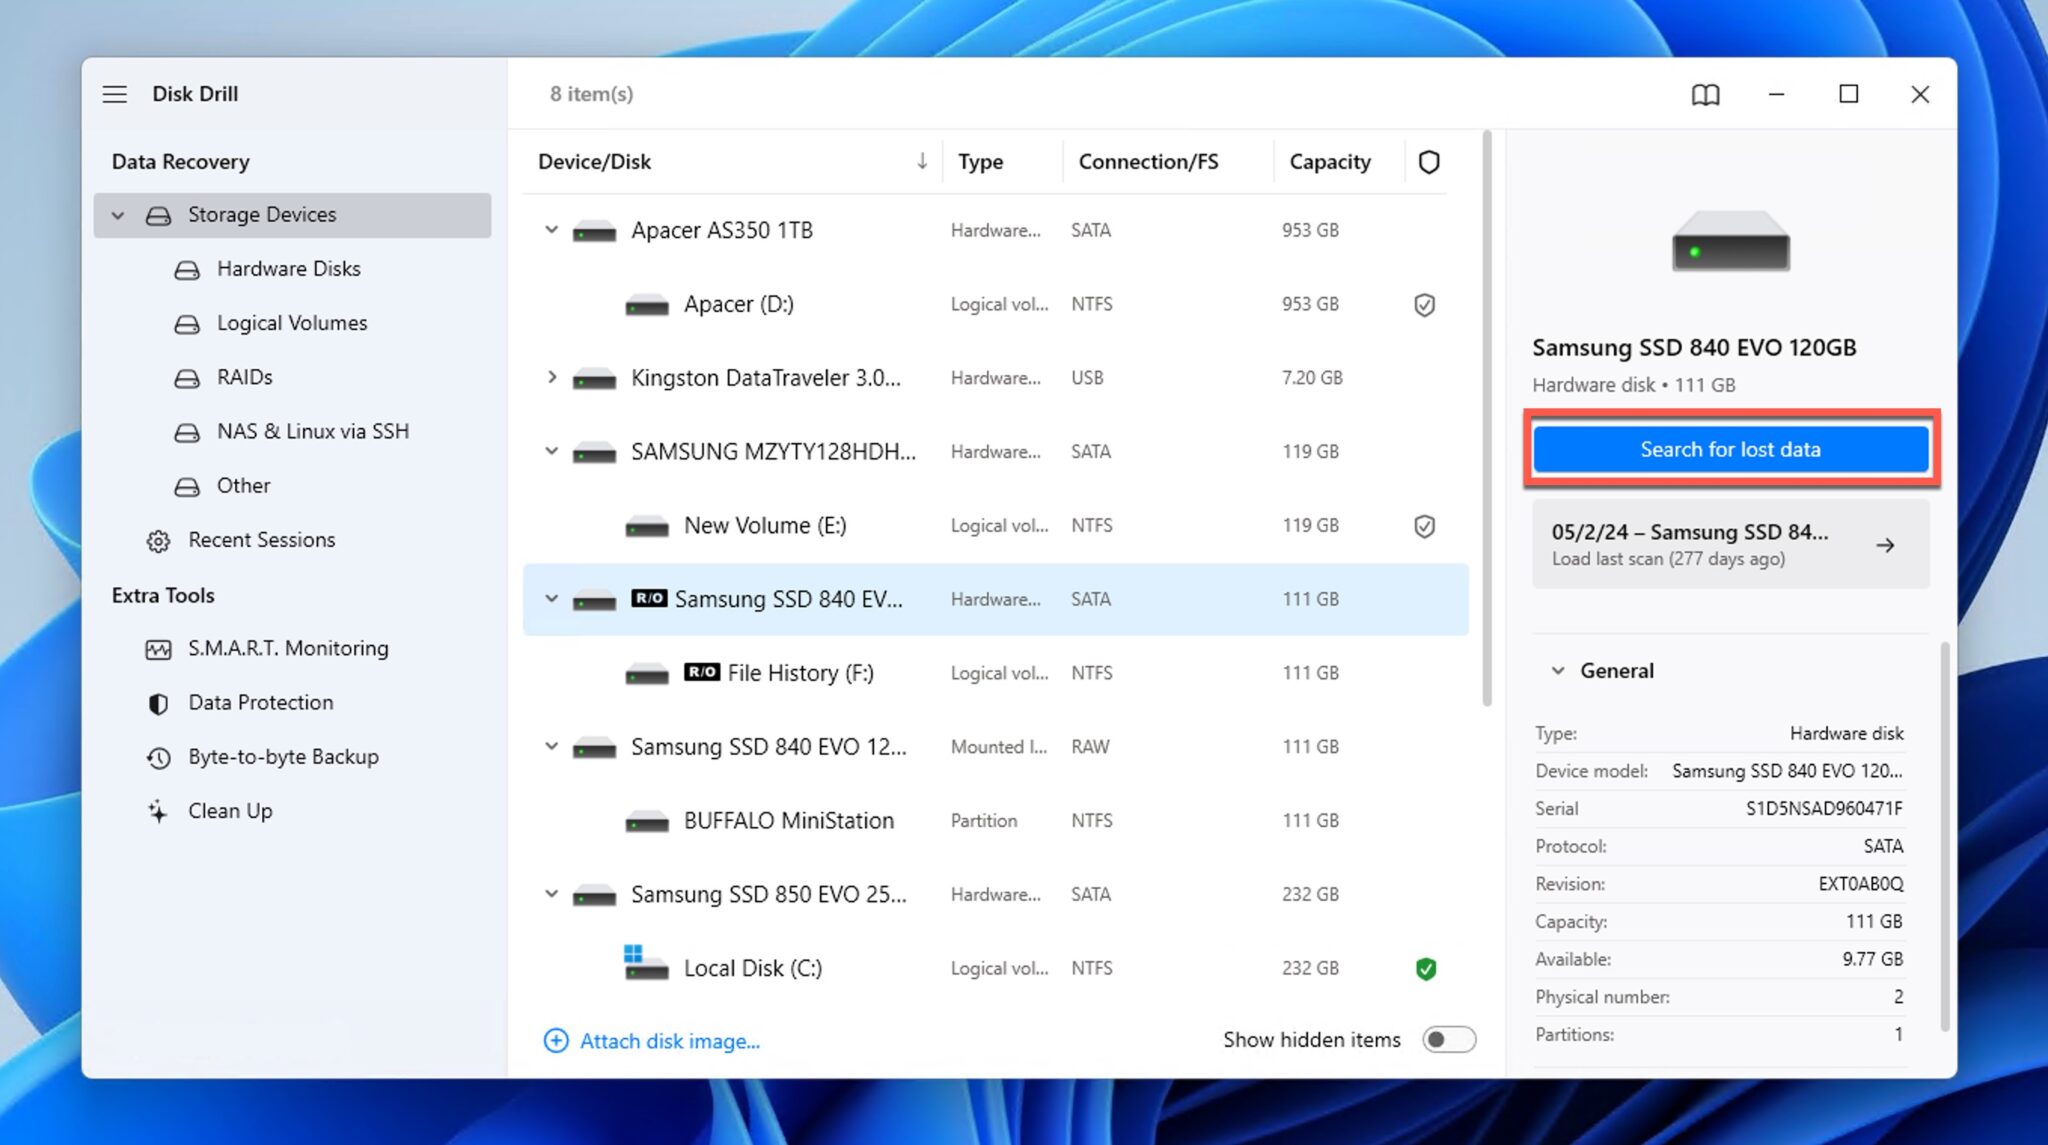Click the green shield for Local Disk (C:)
This screenshot has height=1145, width=2048.
[x=1426, y=969]
